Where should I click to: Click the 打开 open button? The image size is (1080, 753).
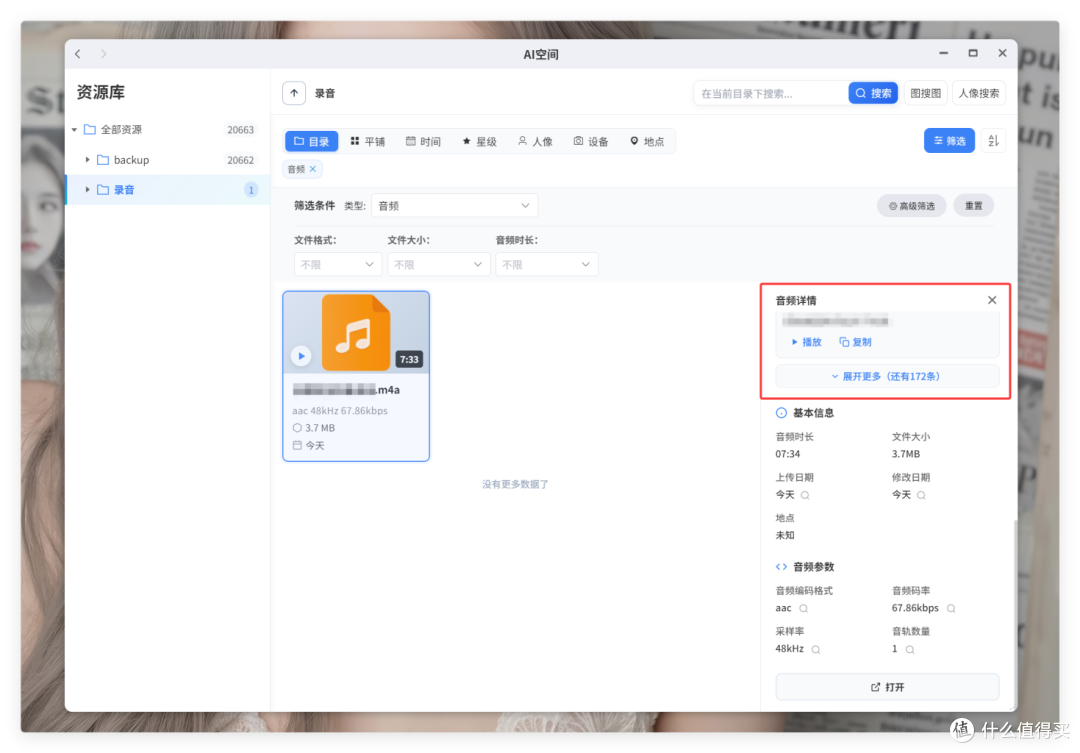(886, 687)
